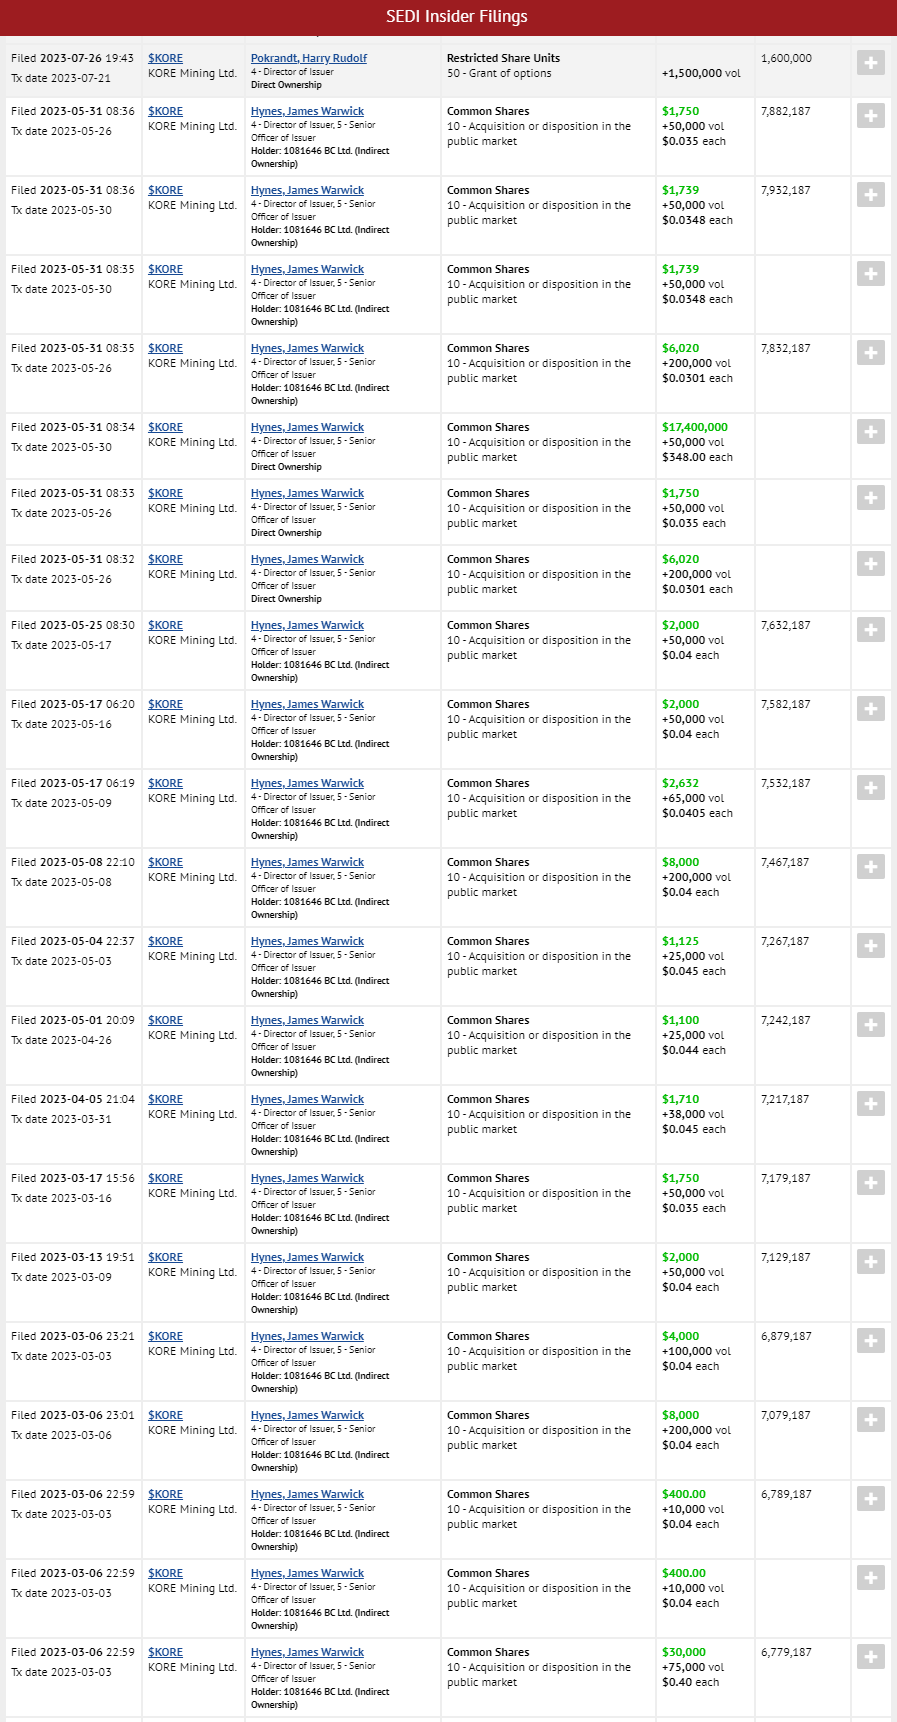The height and width of the screenshot is (1722, 897).
Task: Click plus icon on 2023-05-08 22:10 filing
Action: tap(870, 867)
